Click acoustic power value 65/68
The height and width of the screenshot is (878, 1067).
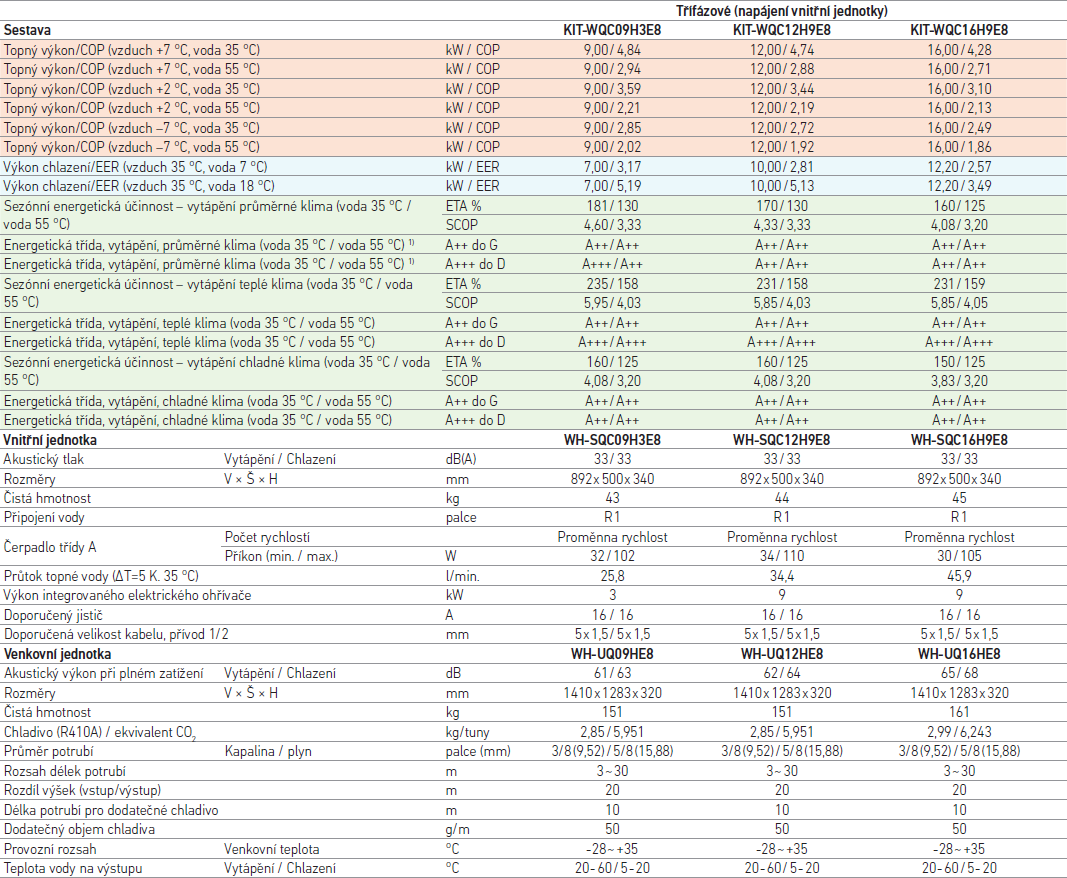click(x=959, y=673)
